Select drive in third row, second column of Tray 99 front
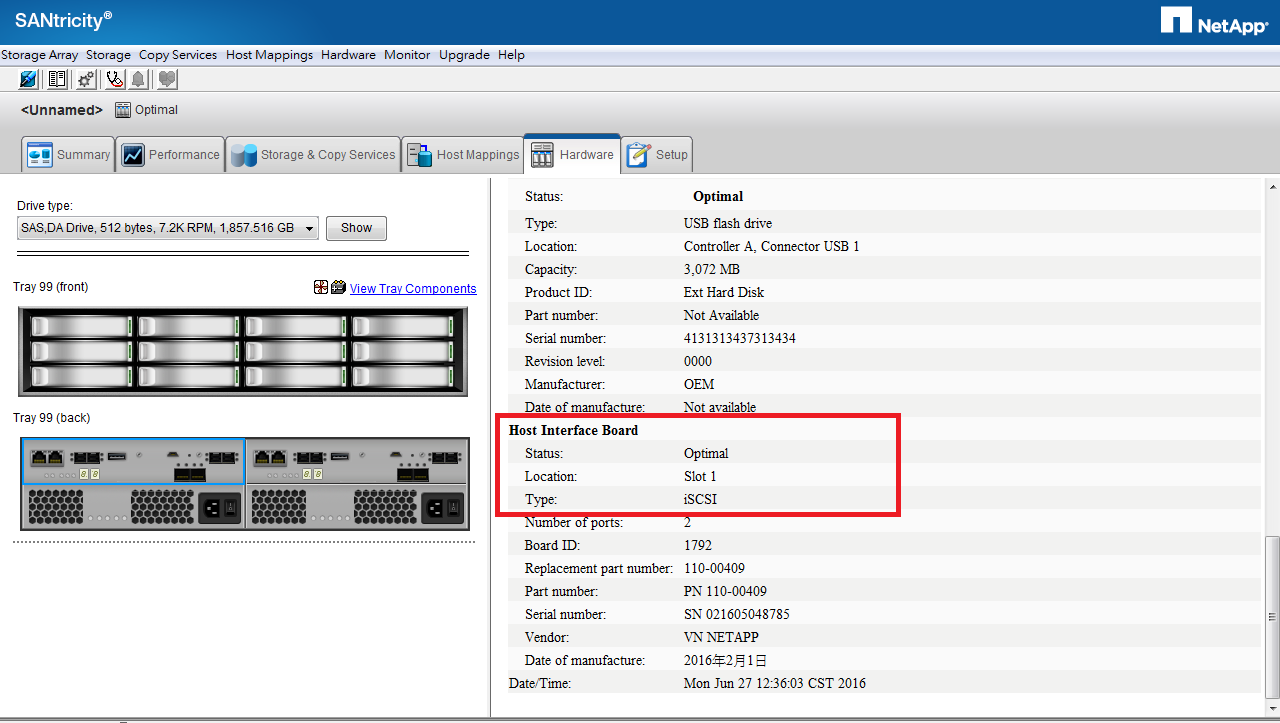 (189, 376)
